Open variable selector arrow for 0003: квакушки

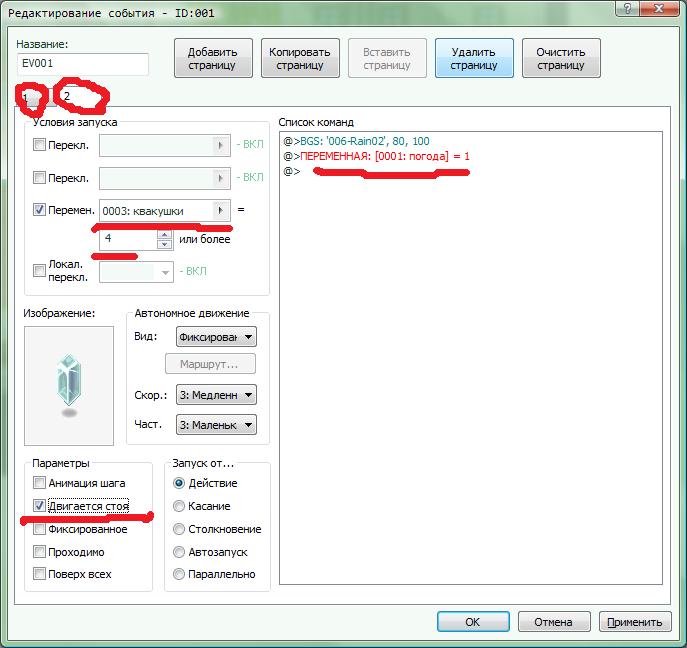click(221, 210)
